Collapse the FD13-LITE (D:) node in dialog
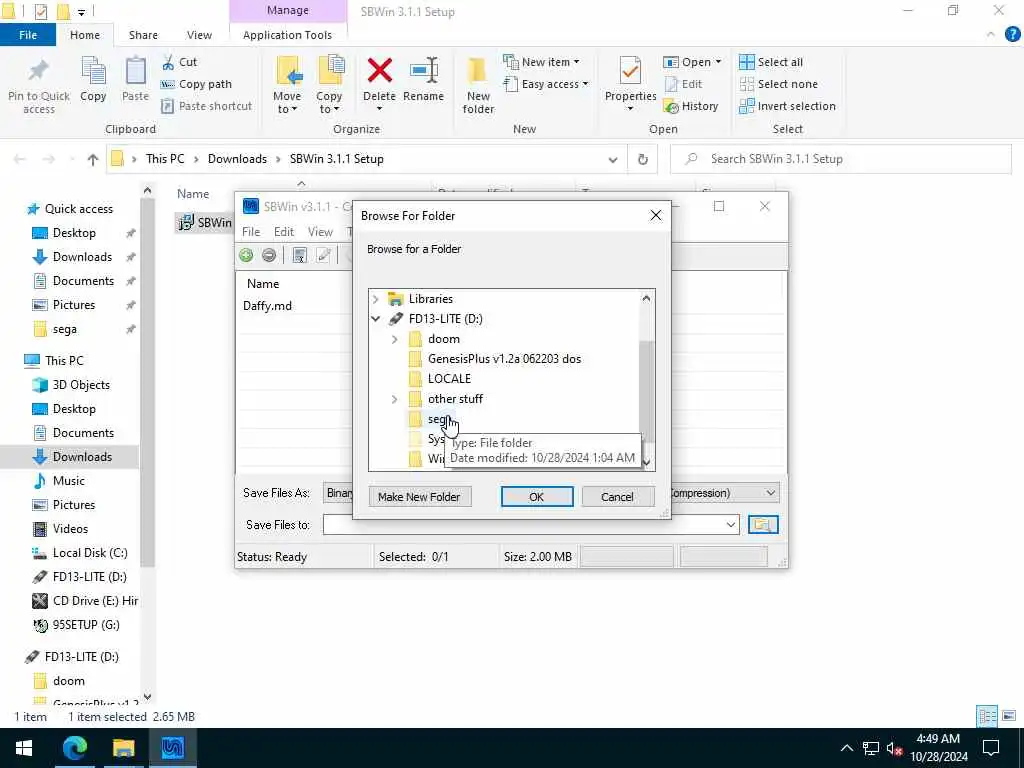The height and width of the screenshot is (768, 1024). click(376, 319)
